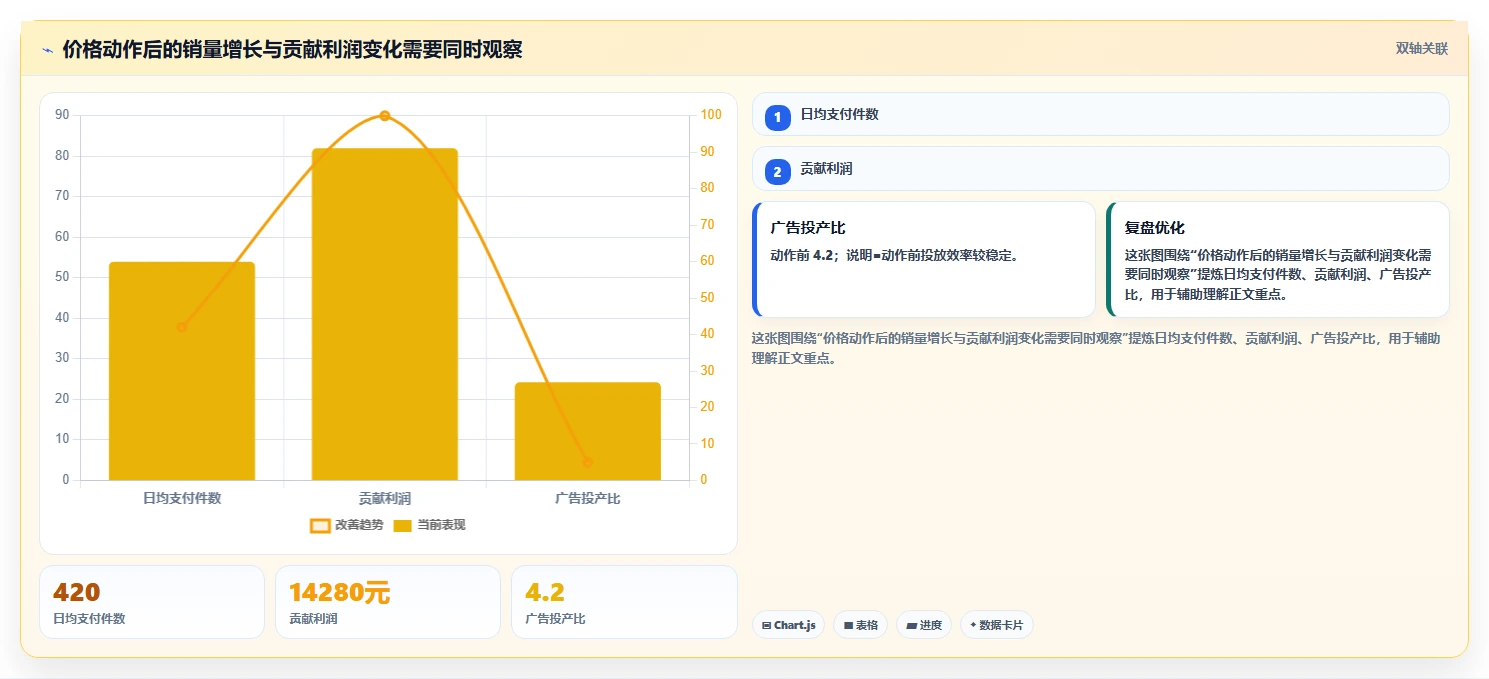1489x679 pixels.
Task: Toggle the 当前表现 legend swatch
Action: pyautogui.click(x=402, y=525)
